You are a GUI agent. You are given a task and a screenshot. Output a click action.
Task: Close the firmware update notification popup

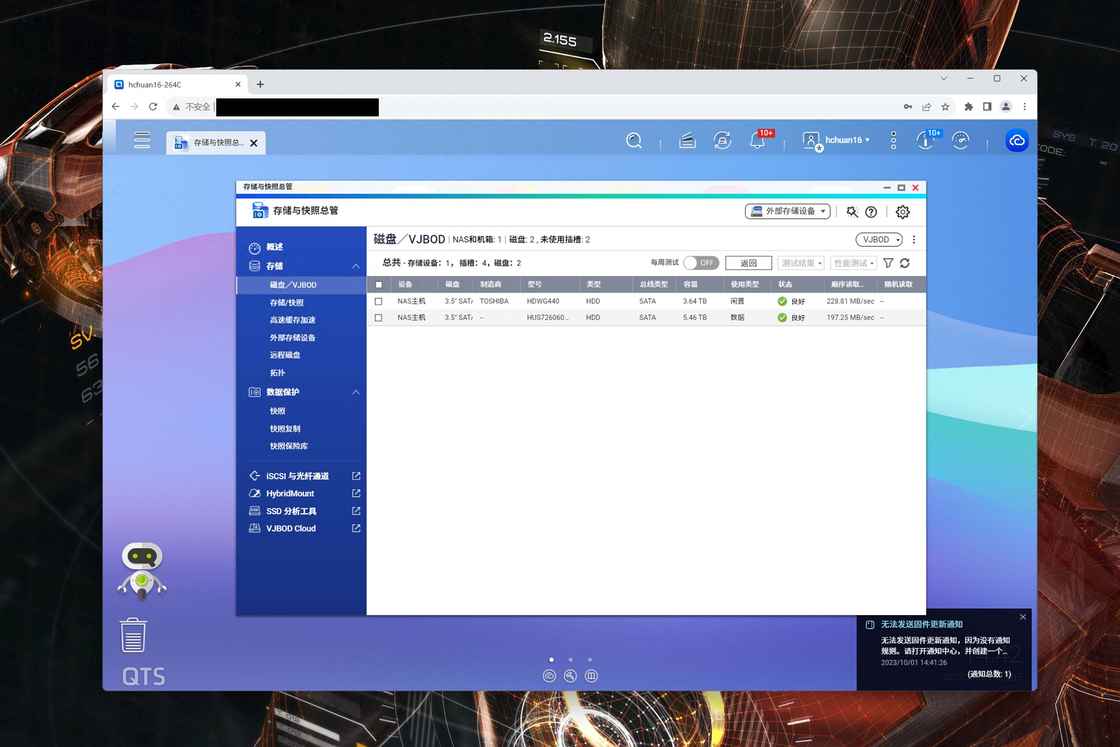pyautogui.click(x=1023, y=617)
